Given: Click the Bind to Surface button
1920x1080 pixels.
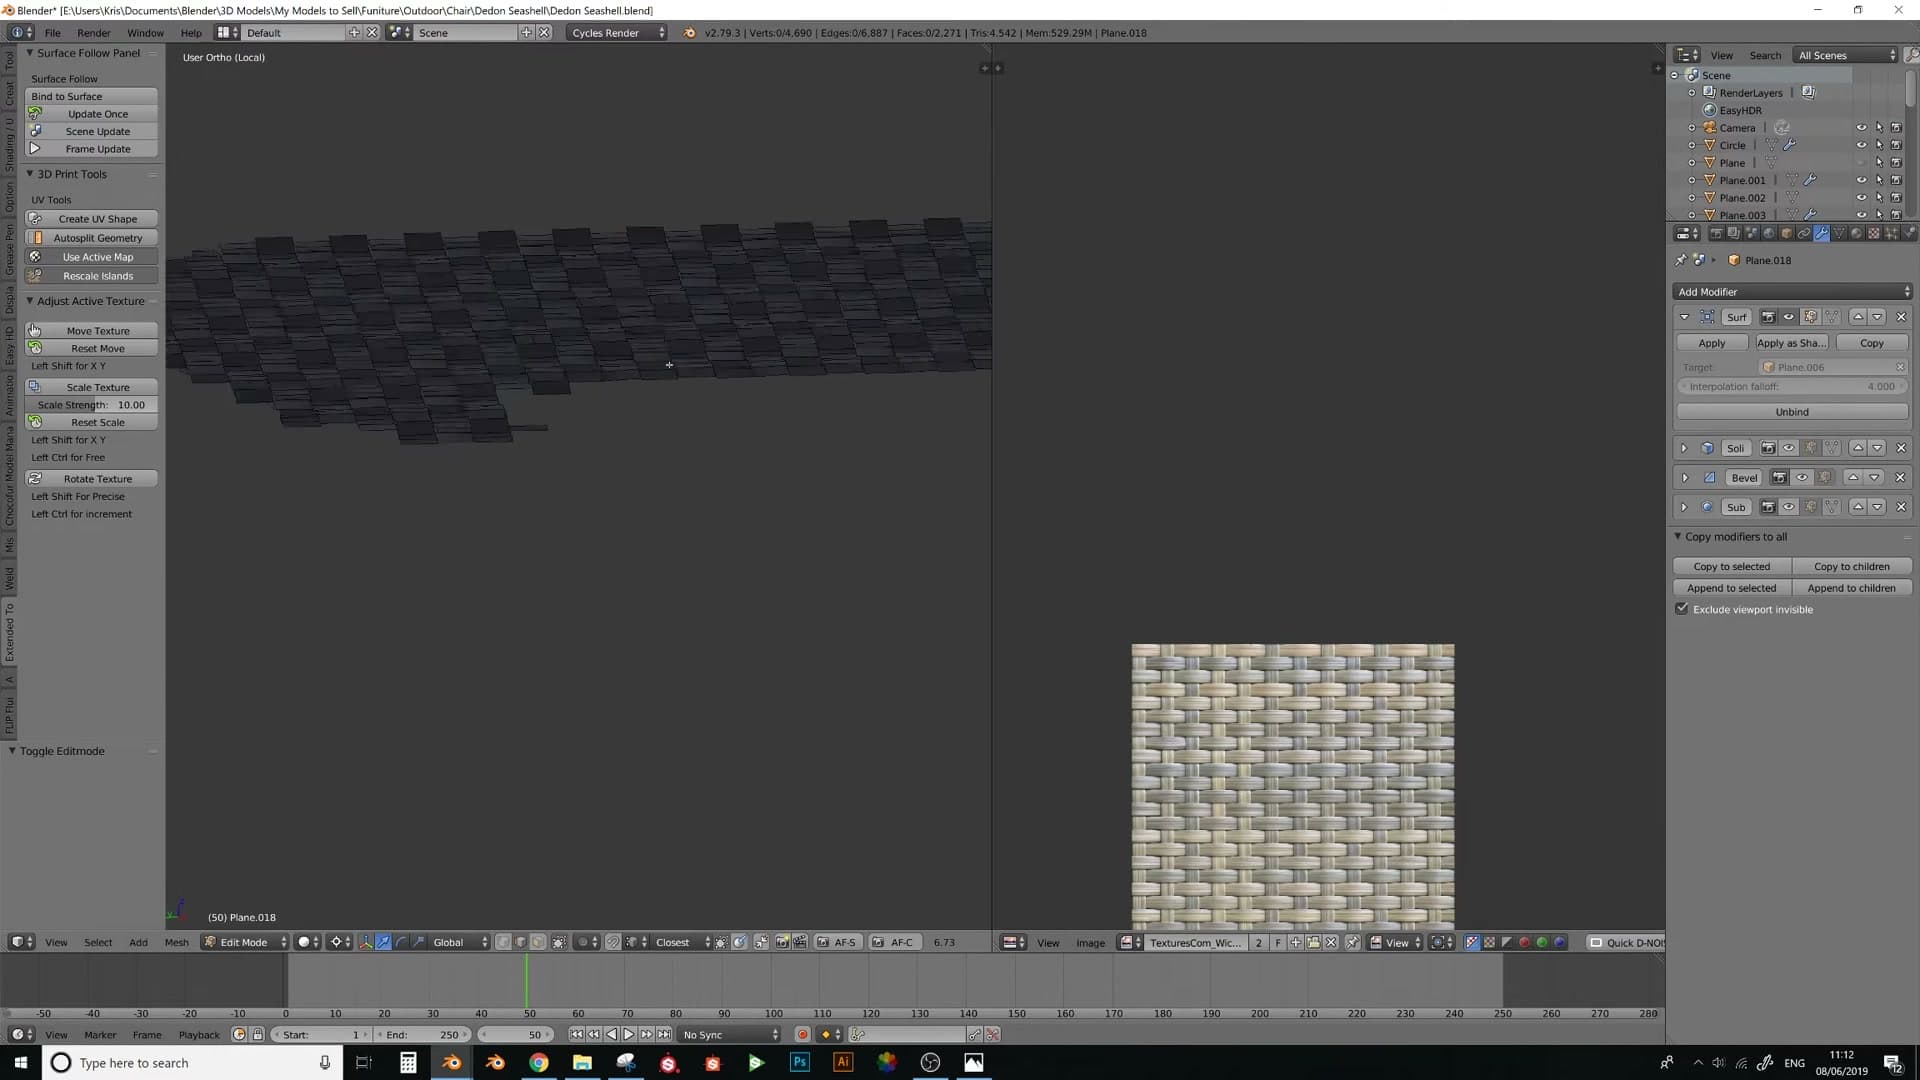Looking at the screenshot, I should [x=92, y=96].
